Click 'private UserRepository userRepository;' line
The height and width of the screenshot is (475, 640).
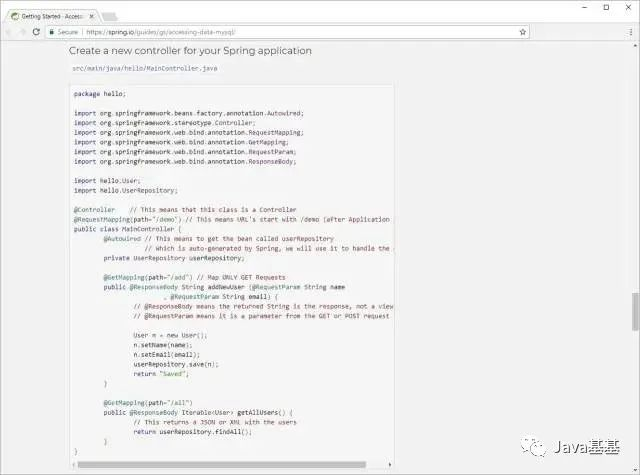pos(174,258)
